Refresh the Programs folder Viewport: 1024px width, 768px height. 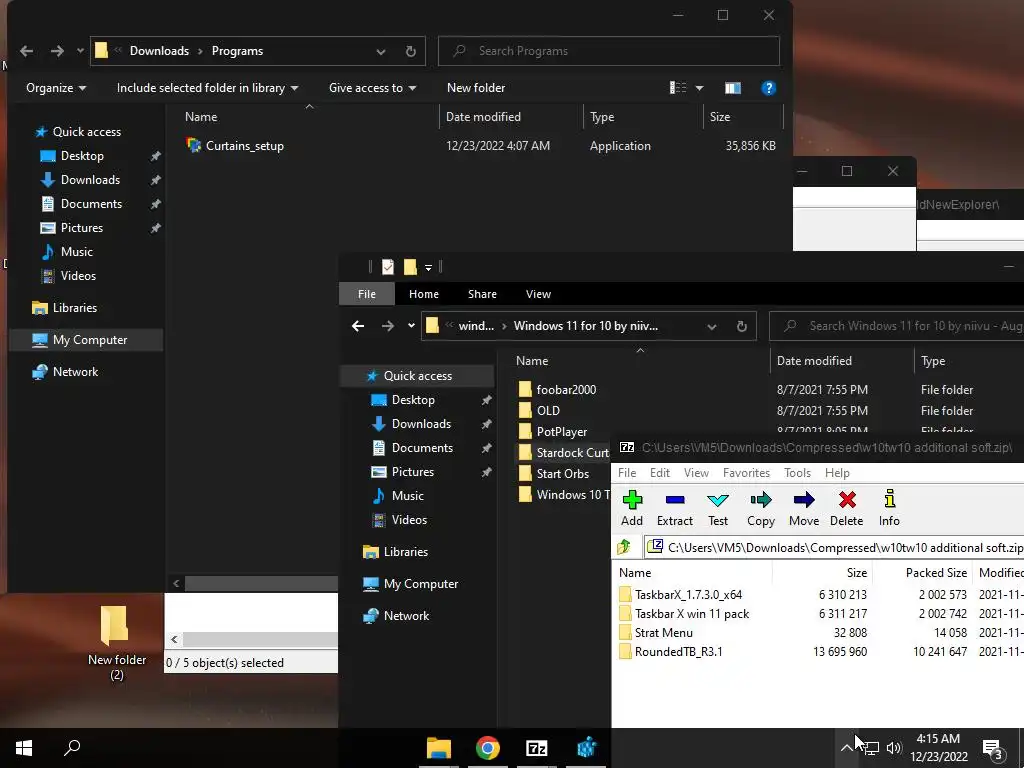pyautogui.click(x=411, y=51)
